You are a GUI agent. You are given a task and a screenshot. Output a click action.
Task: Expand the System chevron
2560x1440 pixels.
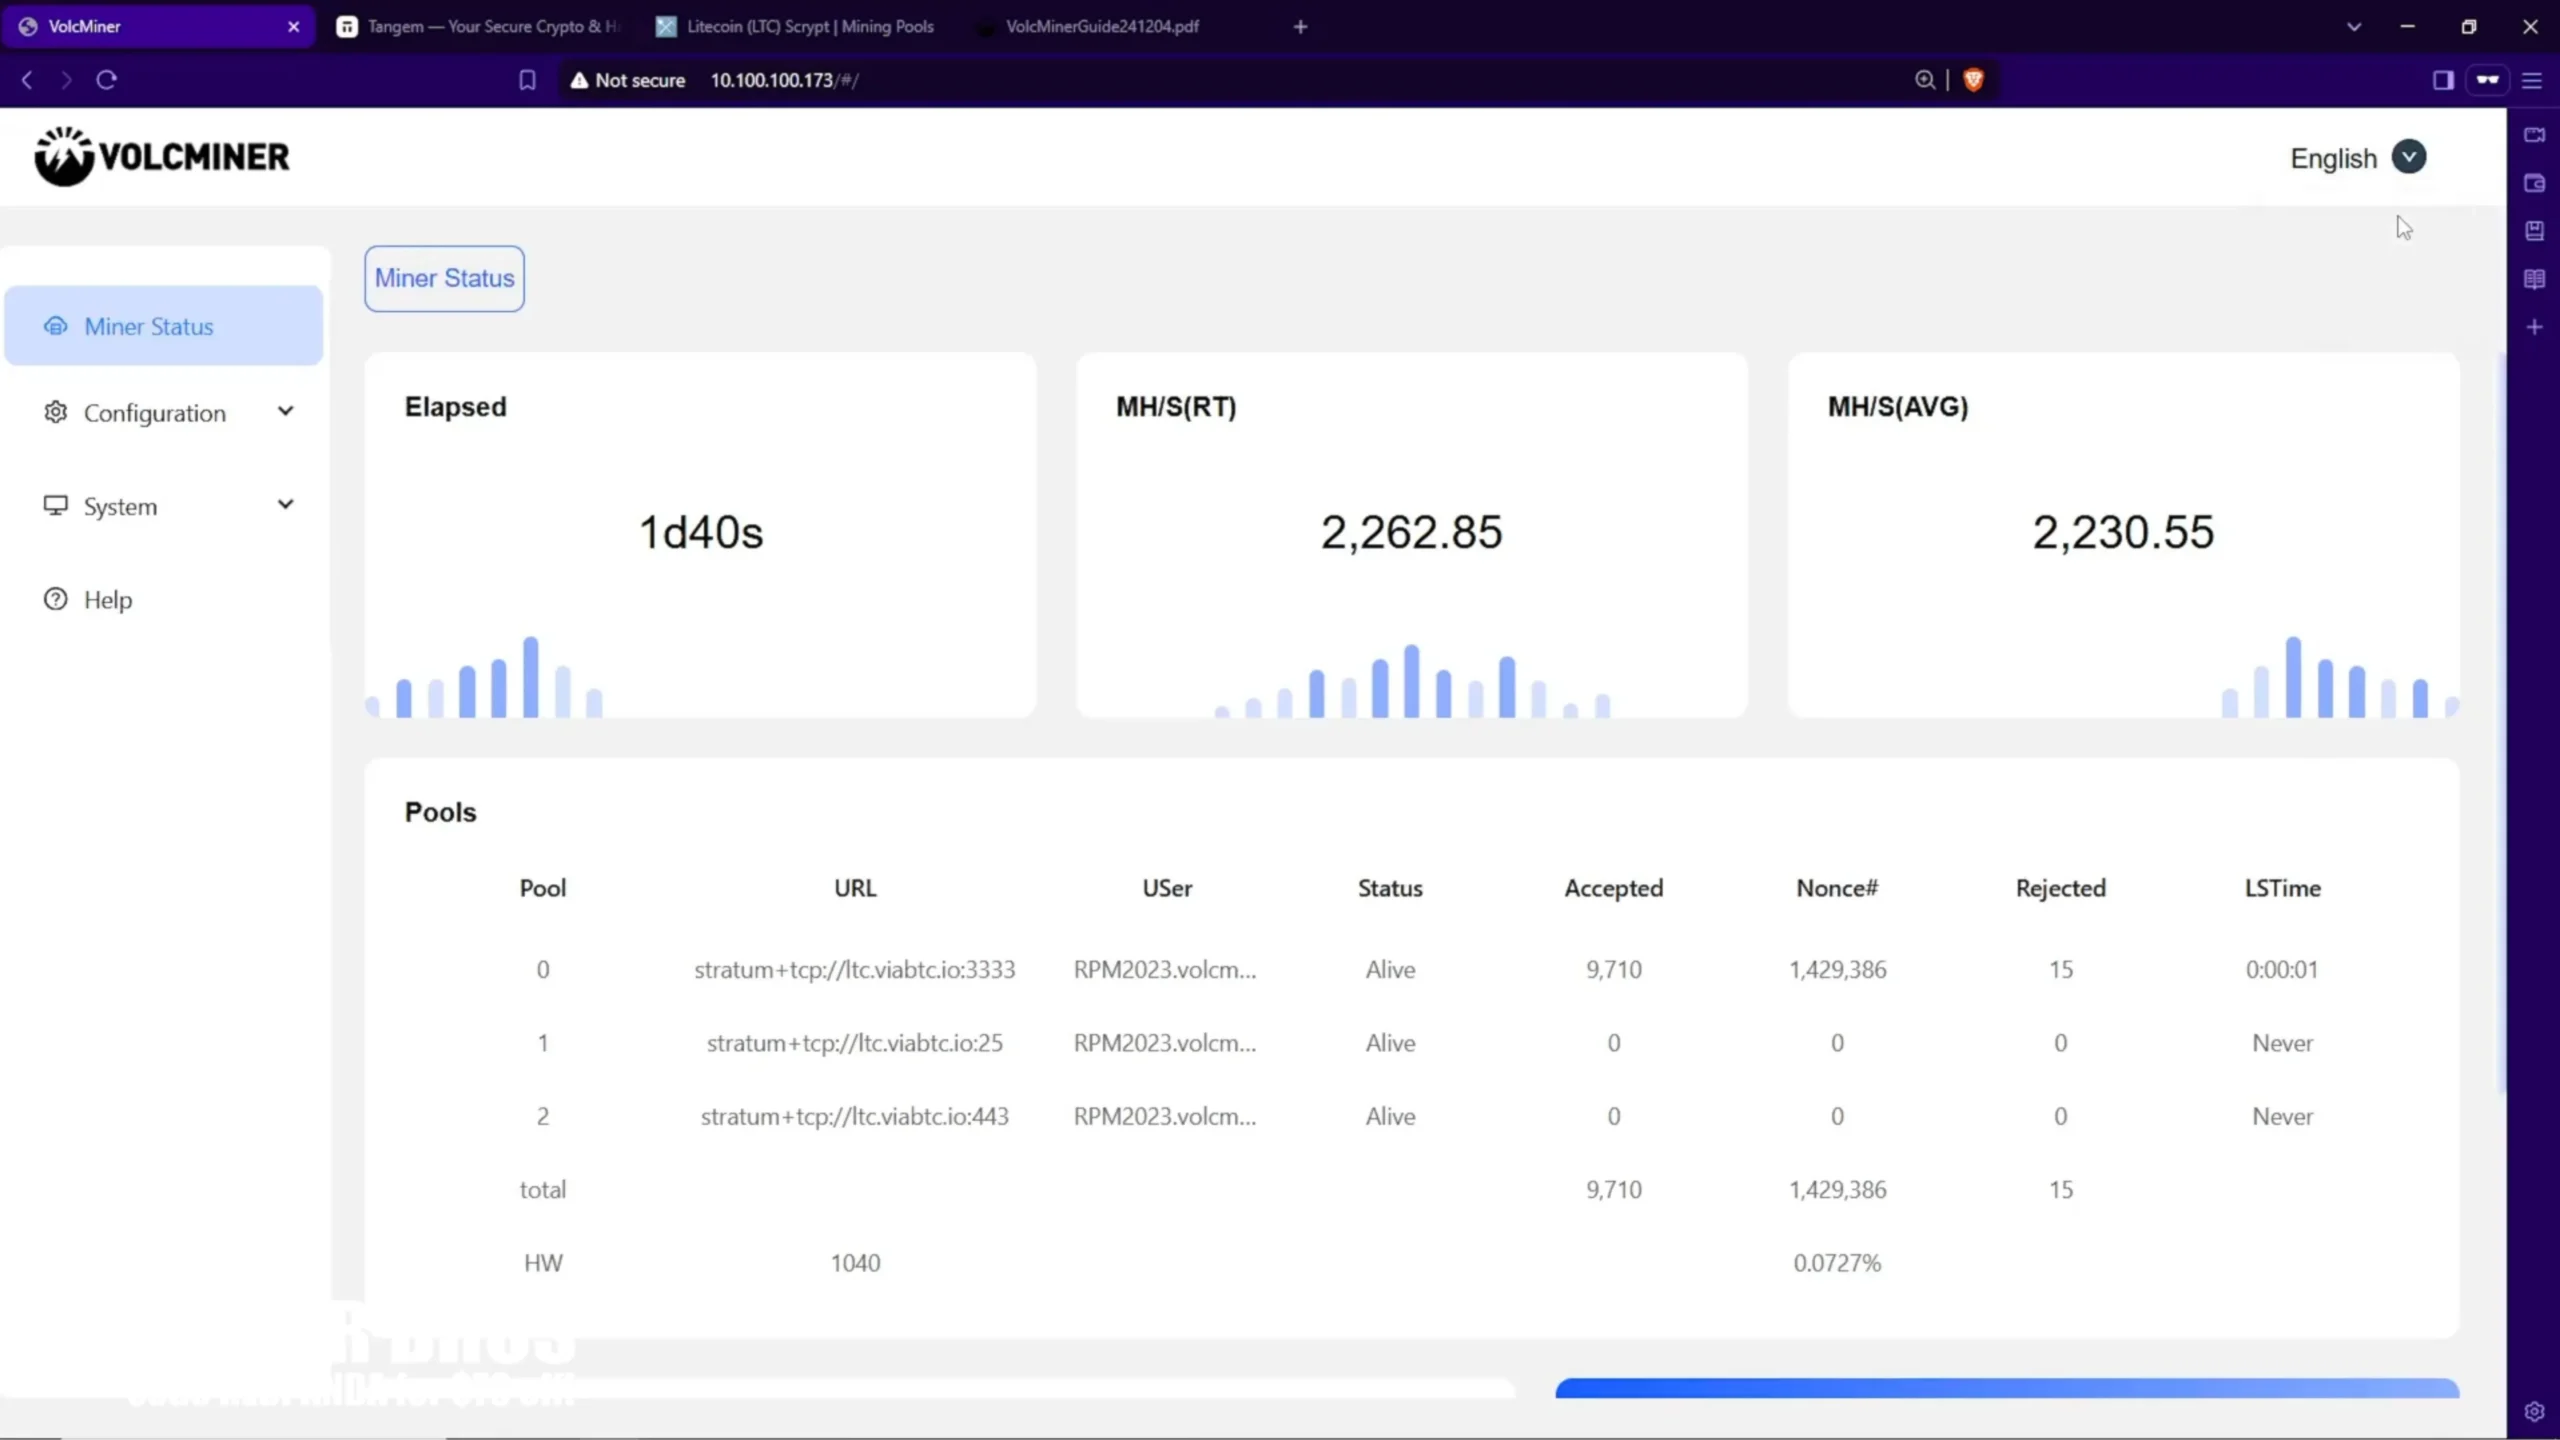point(286,504)
